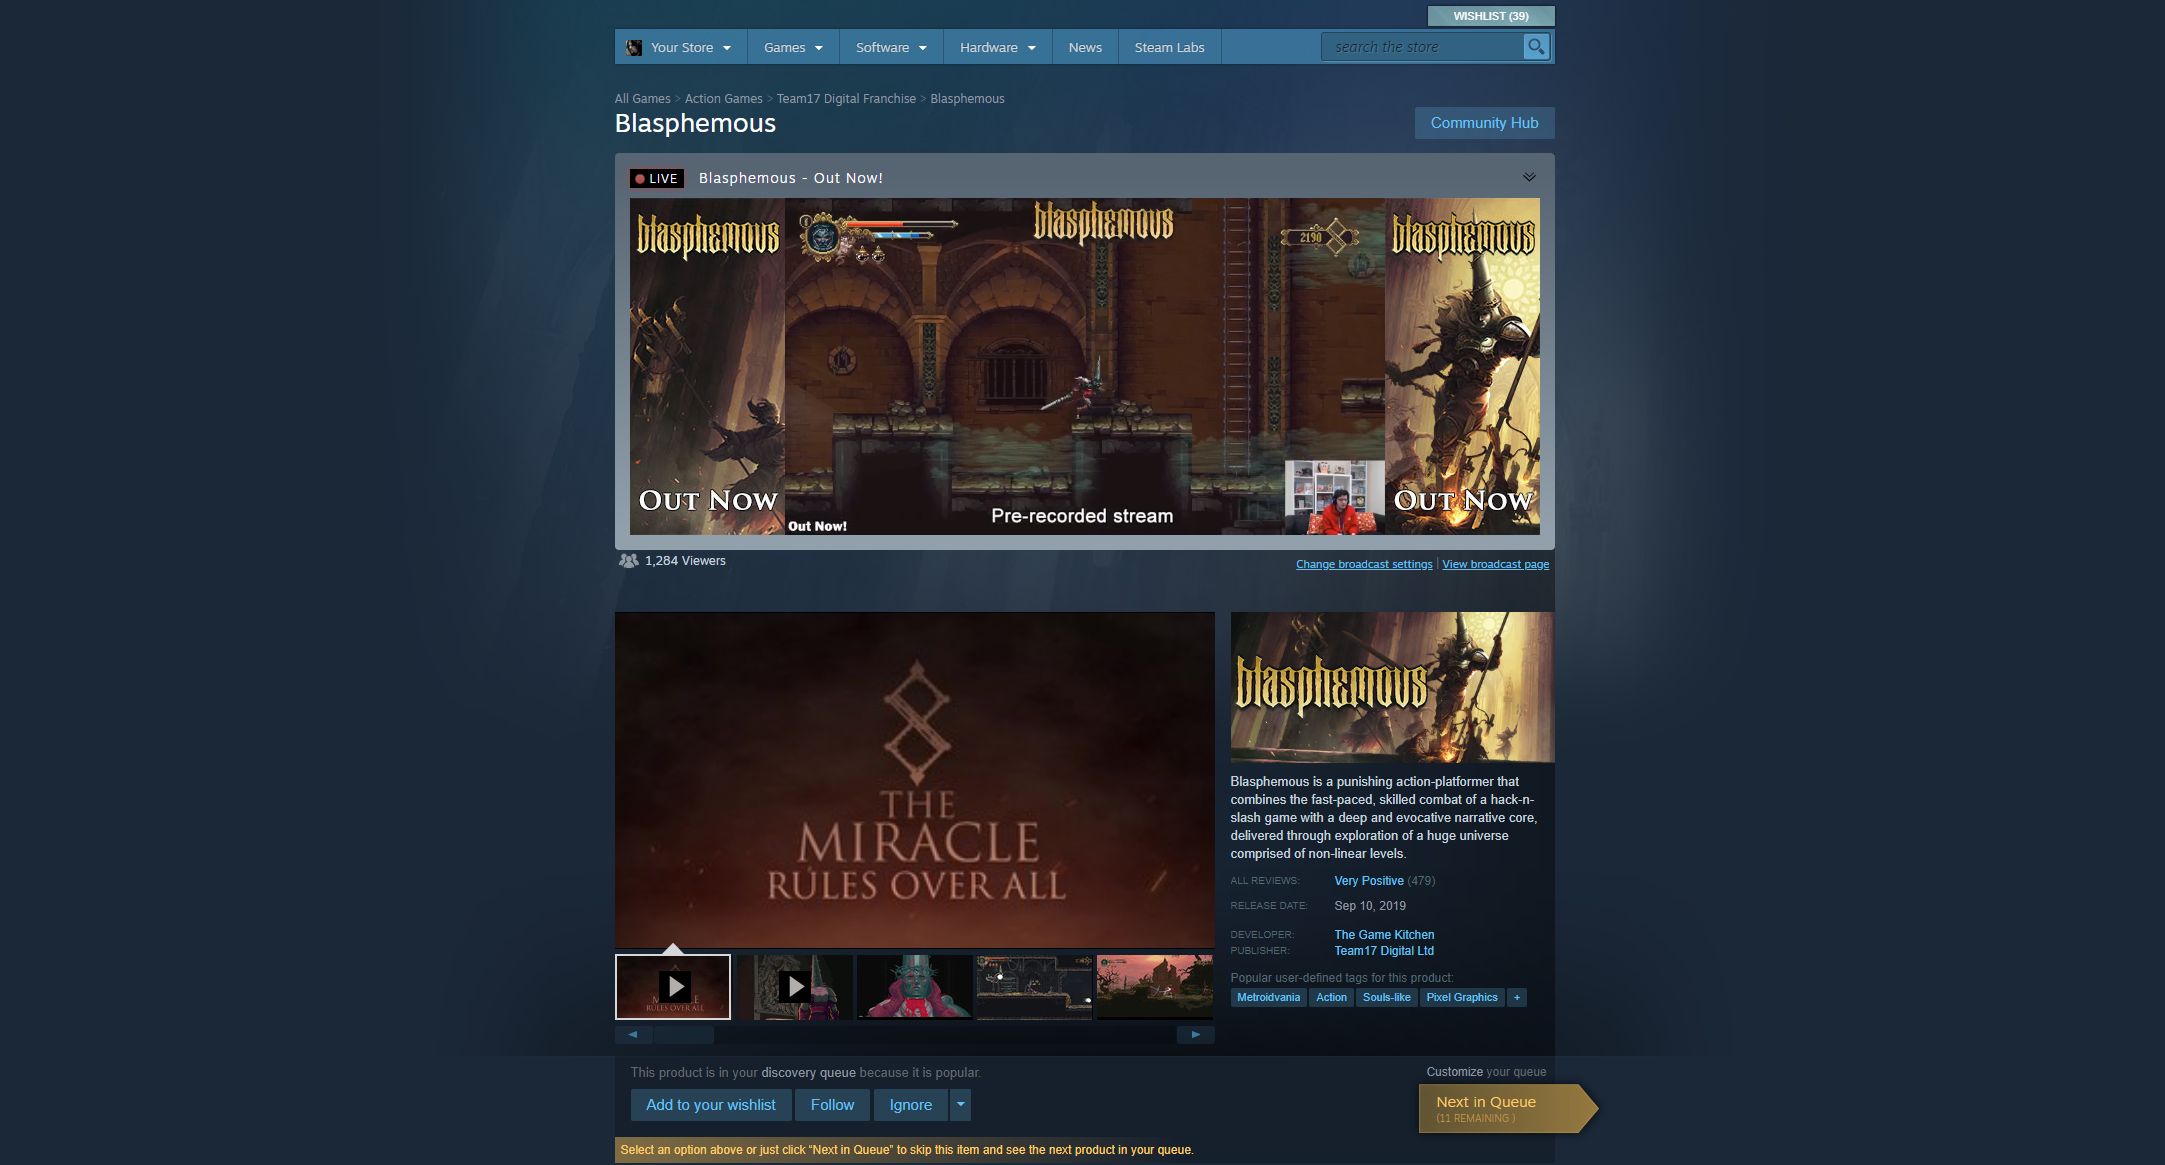Open the Community Hub
2165x1165 pixels.
[1484, 123]
